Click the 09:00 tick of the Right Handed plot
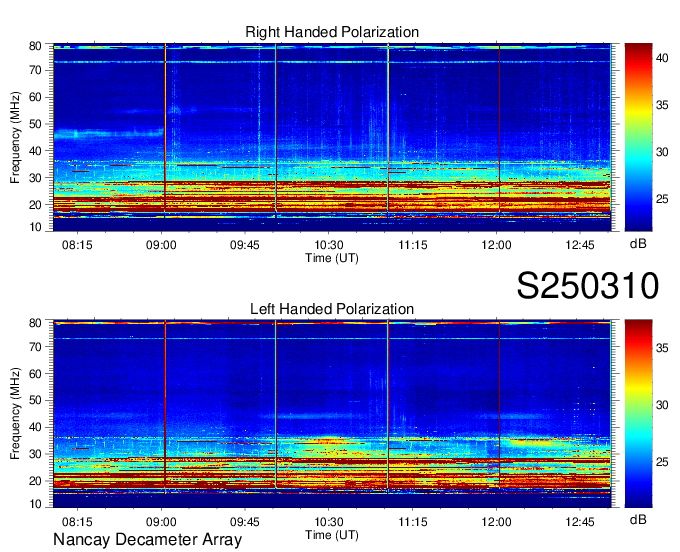Image resolution: width=680 pixels, height=552 pixels. pos(161,245)
